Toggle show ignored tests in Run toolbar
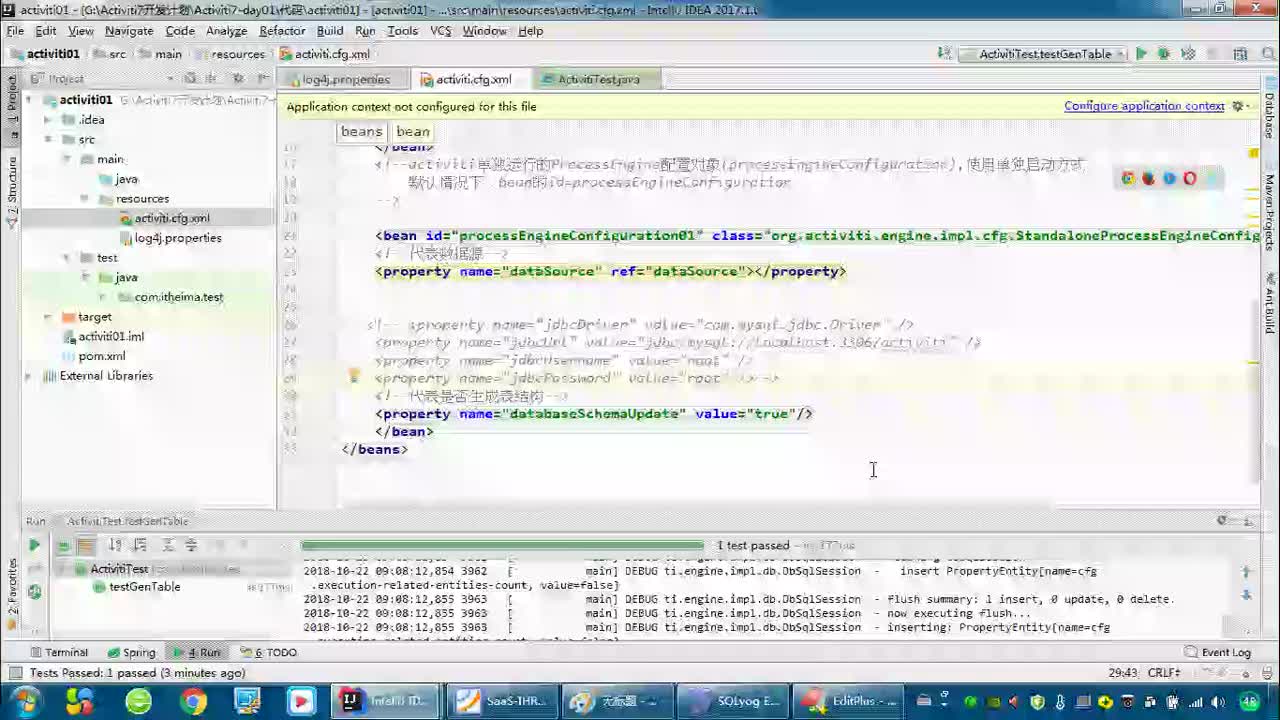The height and width of the screenshot is (720, 1280). tap(86, 545)
